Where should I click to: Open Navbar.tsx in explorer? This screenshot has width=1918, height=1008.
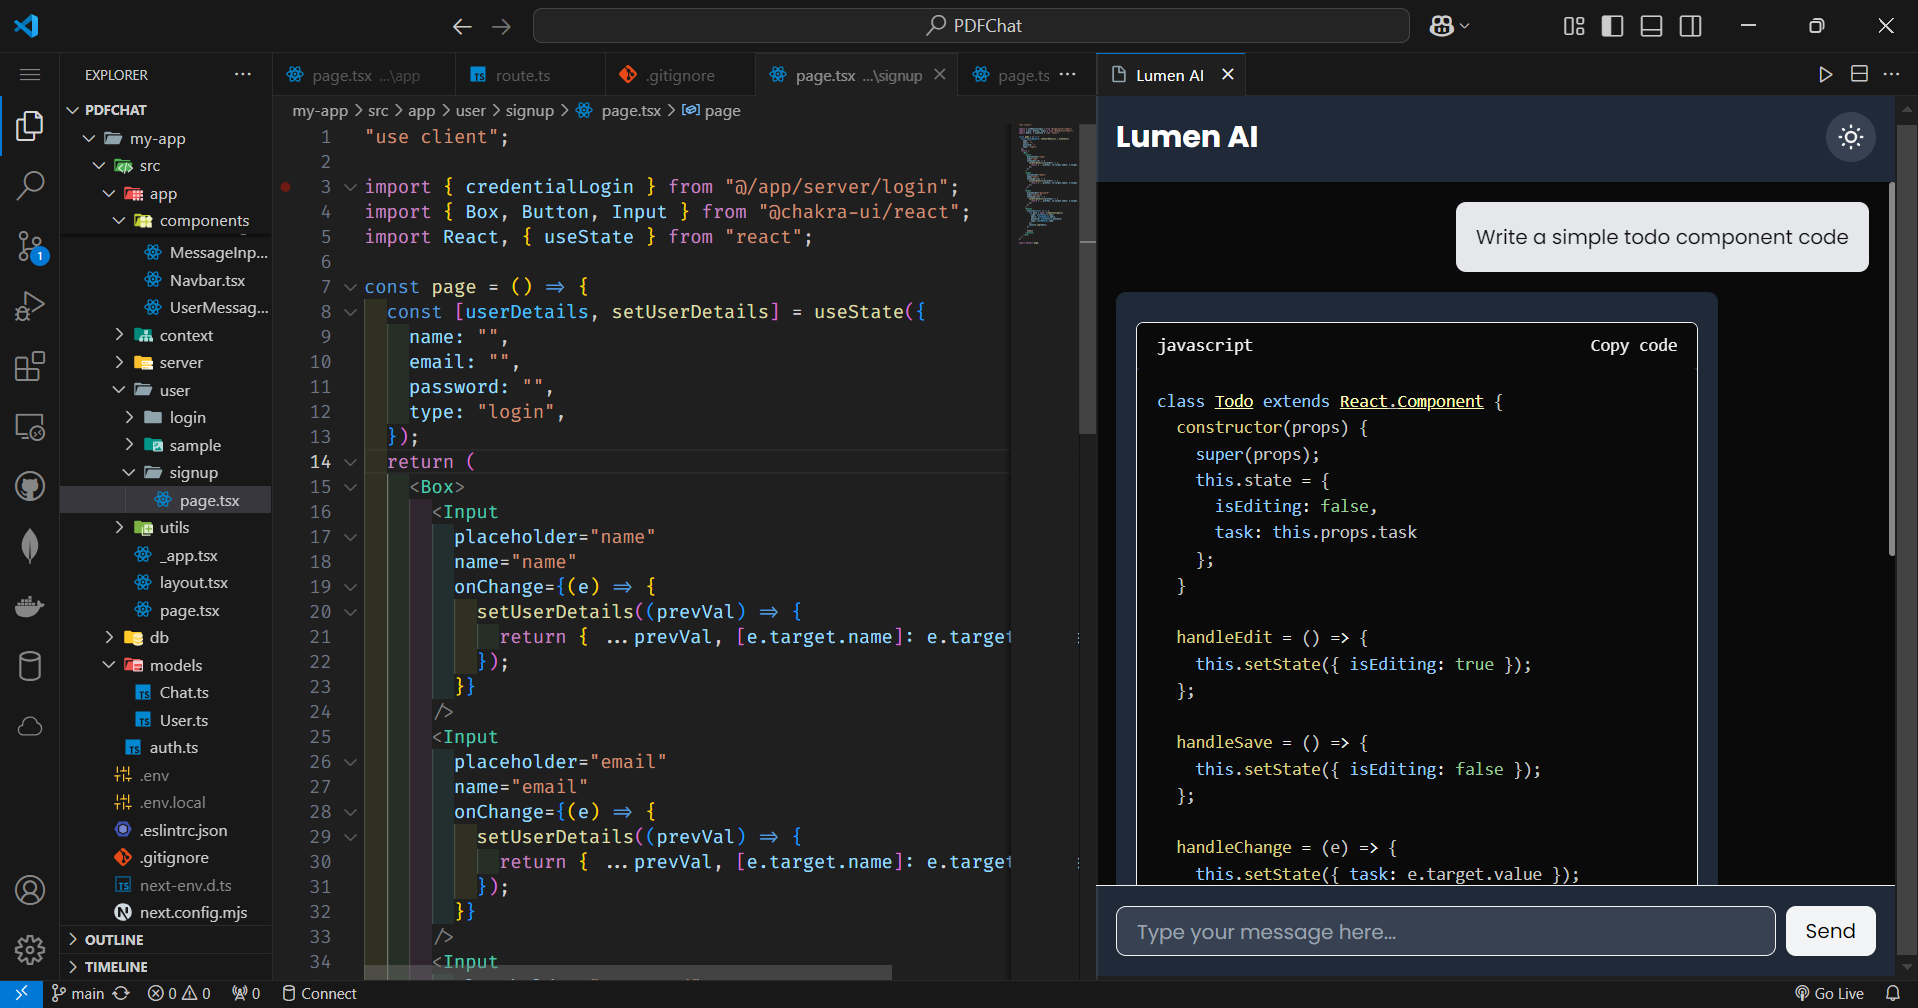click(x=207, y=280)
